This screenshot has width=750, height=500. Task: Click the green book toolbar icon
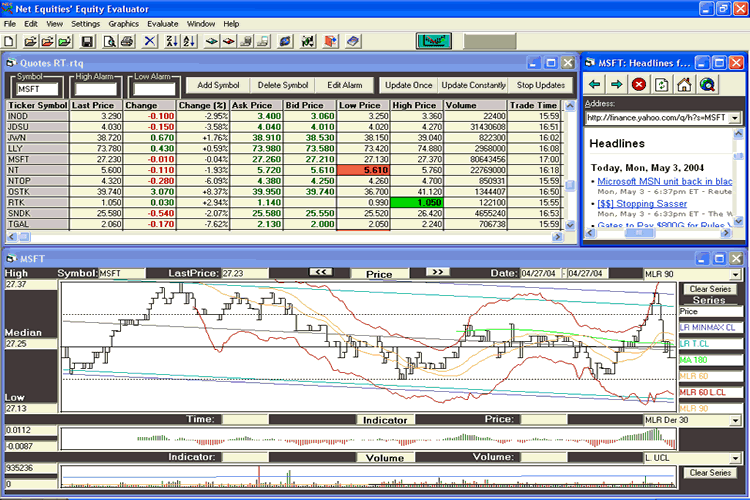point(211,42)
